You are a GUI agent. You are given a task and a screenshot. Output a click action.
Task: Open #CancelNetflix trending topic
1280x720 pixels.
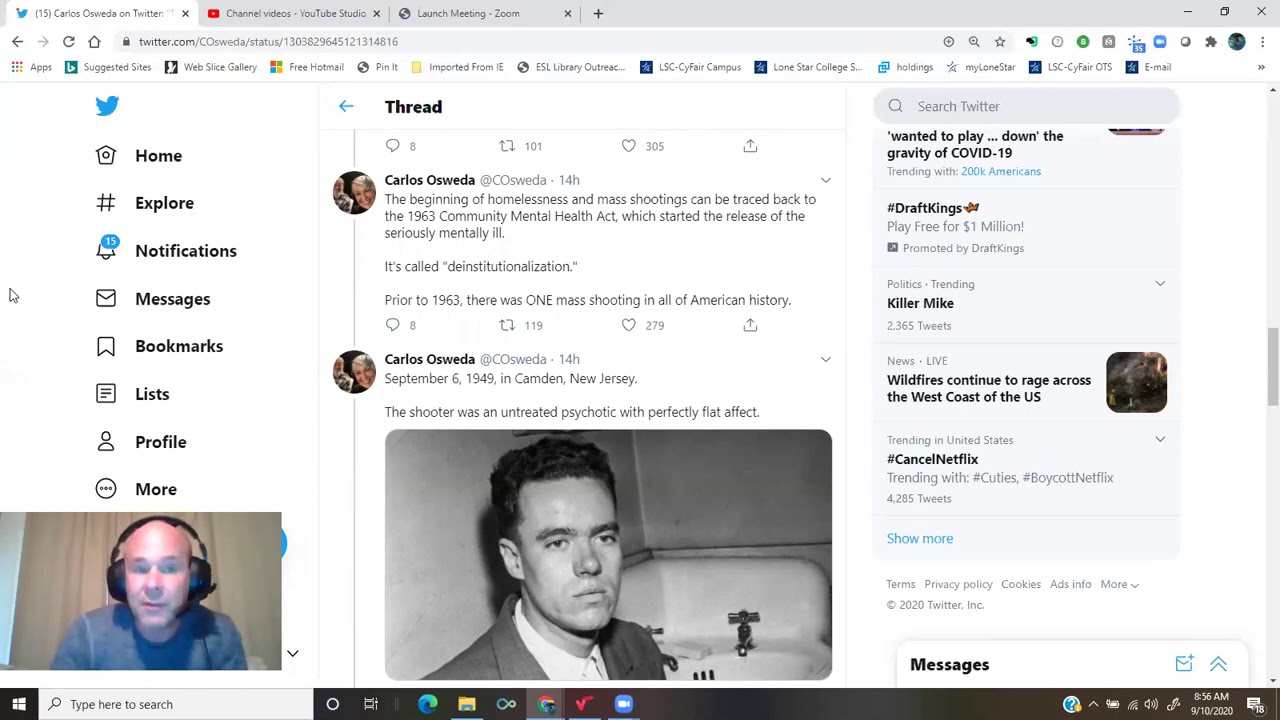(933, 459)
